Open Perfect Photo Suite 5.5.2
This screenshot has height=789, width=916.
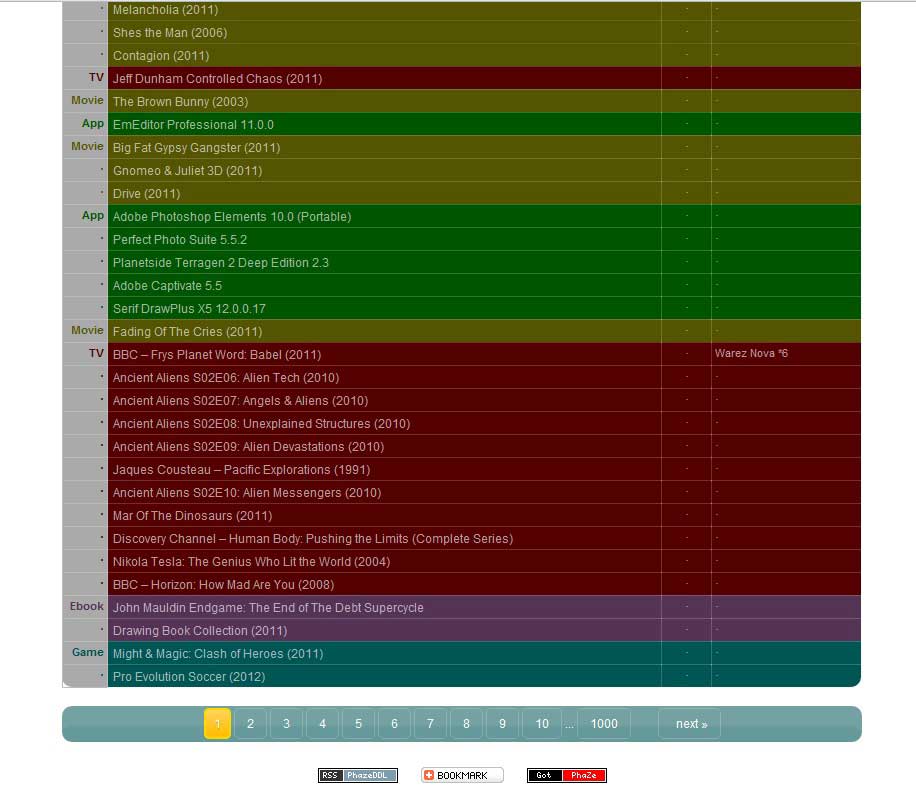[x=180, y=239]
